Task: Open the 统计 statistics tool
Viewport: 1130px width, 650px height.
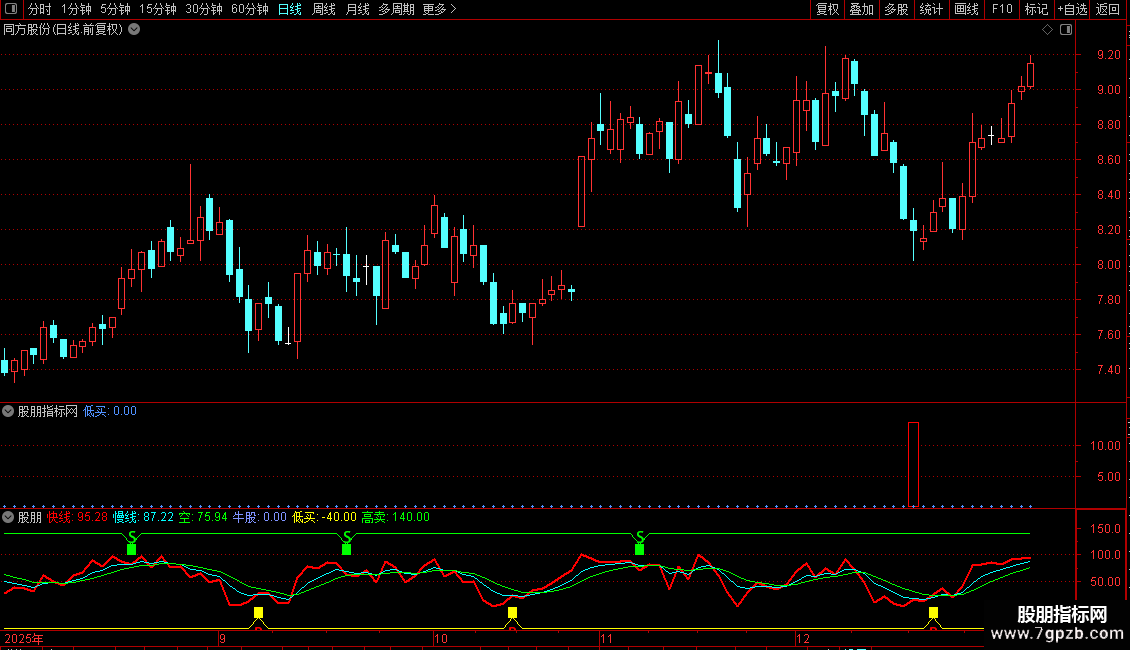Action: click(x=931, y=9)
